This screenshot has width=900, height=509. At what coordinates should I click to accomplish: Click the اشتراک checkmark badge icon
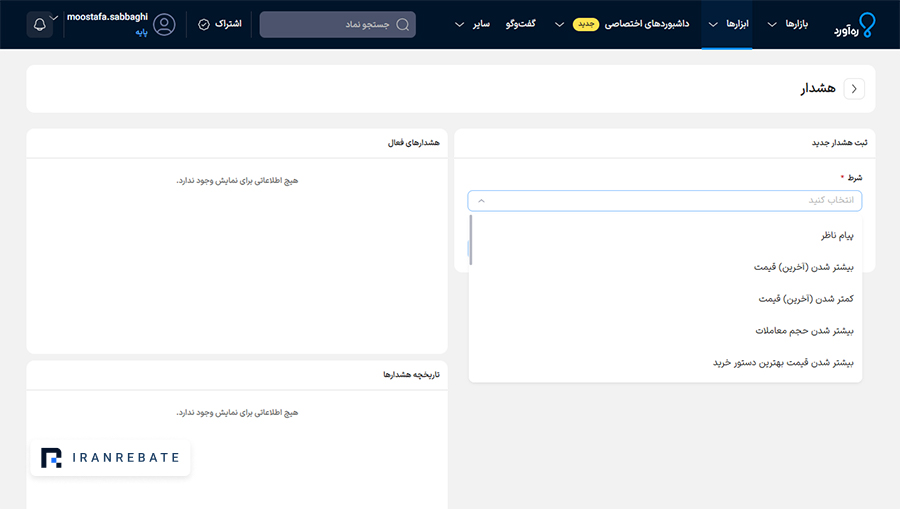(x=204, y=25)
